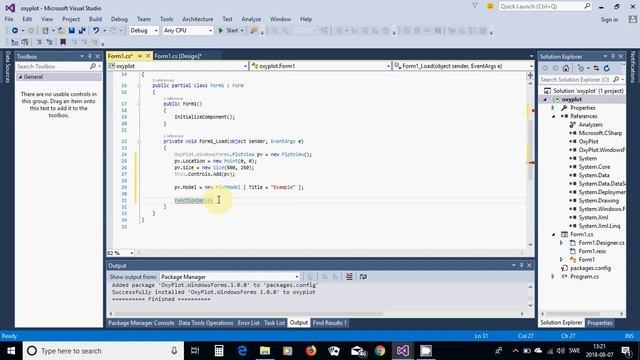Open the Debug menu
This screenshot has width=640, height=360.
tap(119, 19)
